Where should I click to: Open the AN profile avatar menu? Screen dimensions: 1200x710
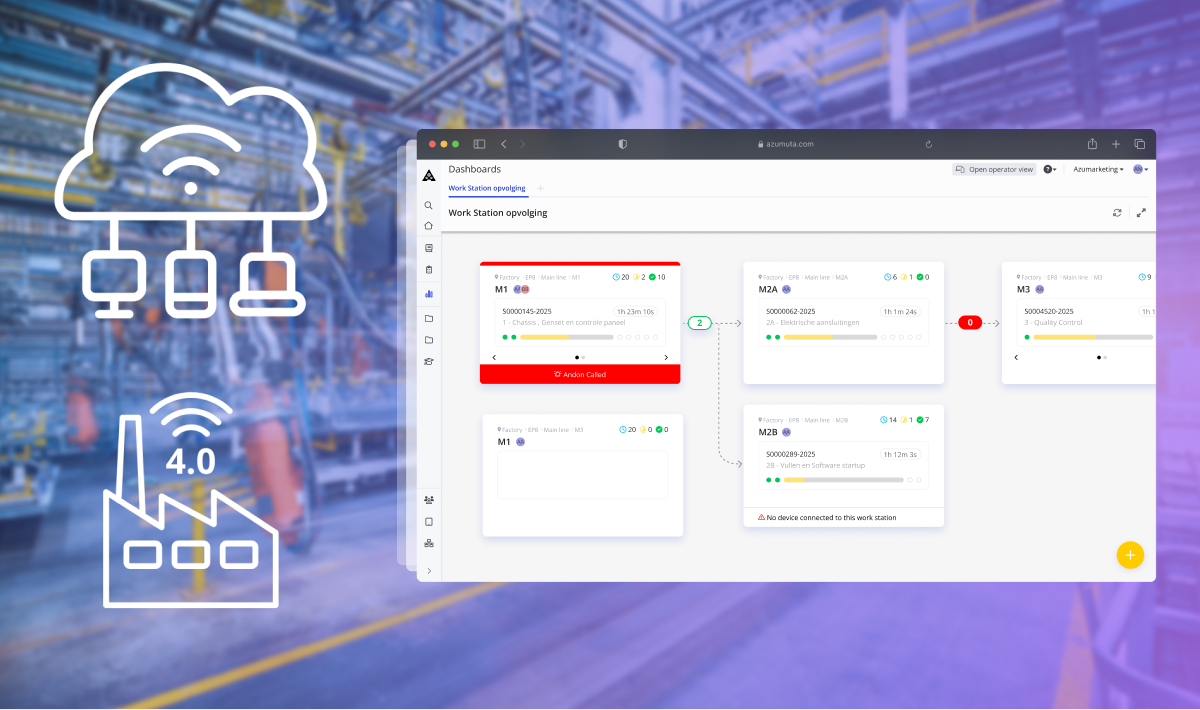tap(1138, 169)
